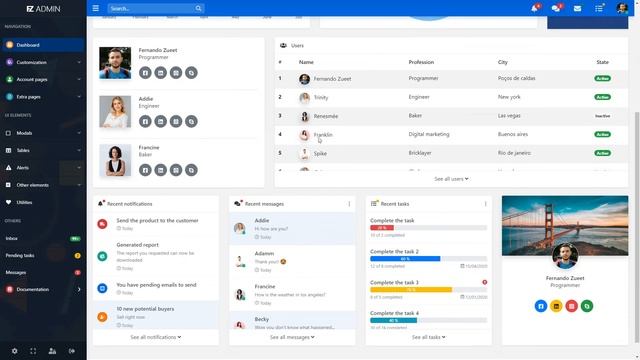Open Addie's LinkedIn icon
The image size is (640, 360).
point(160,121)
